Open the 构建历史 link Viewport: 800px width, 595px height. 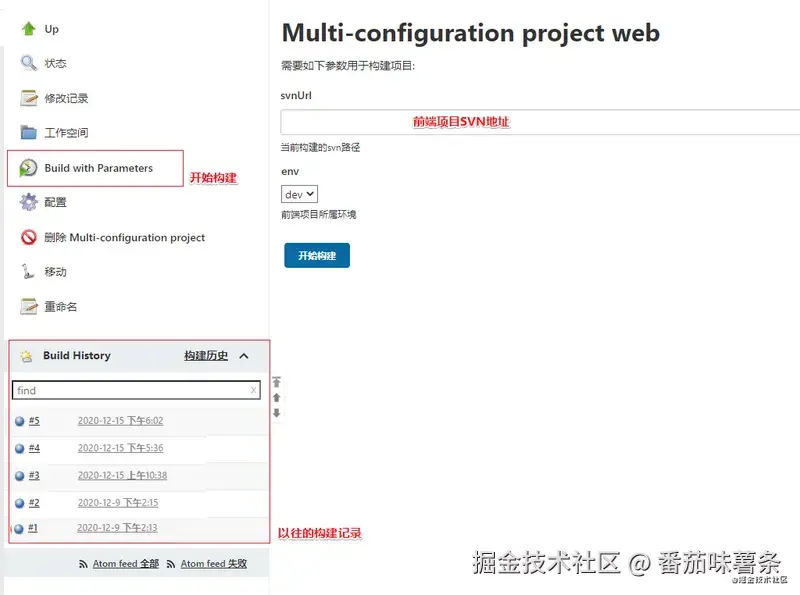point(206,356)
